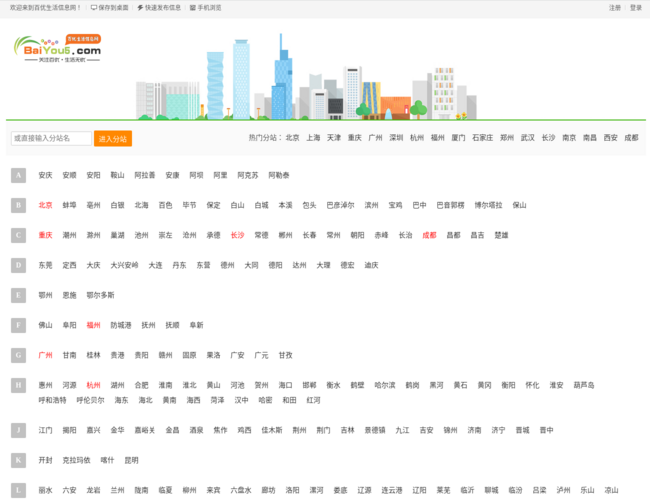
Task: Choose 厦门 from the hot sites
Action: coord(458,138)
